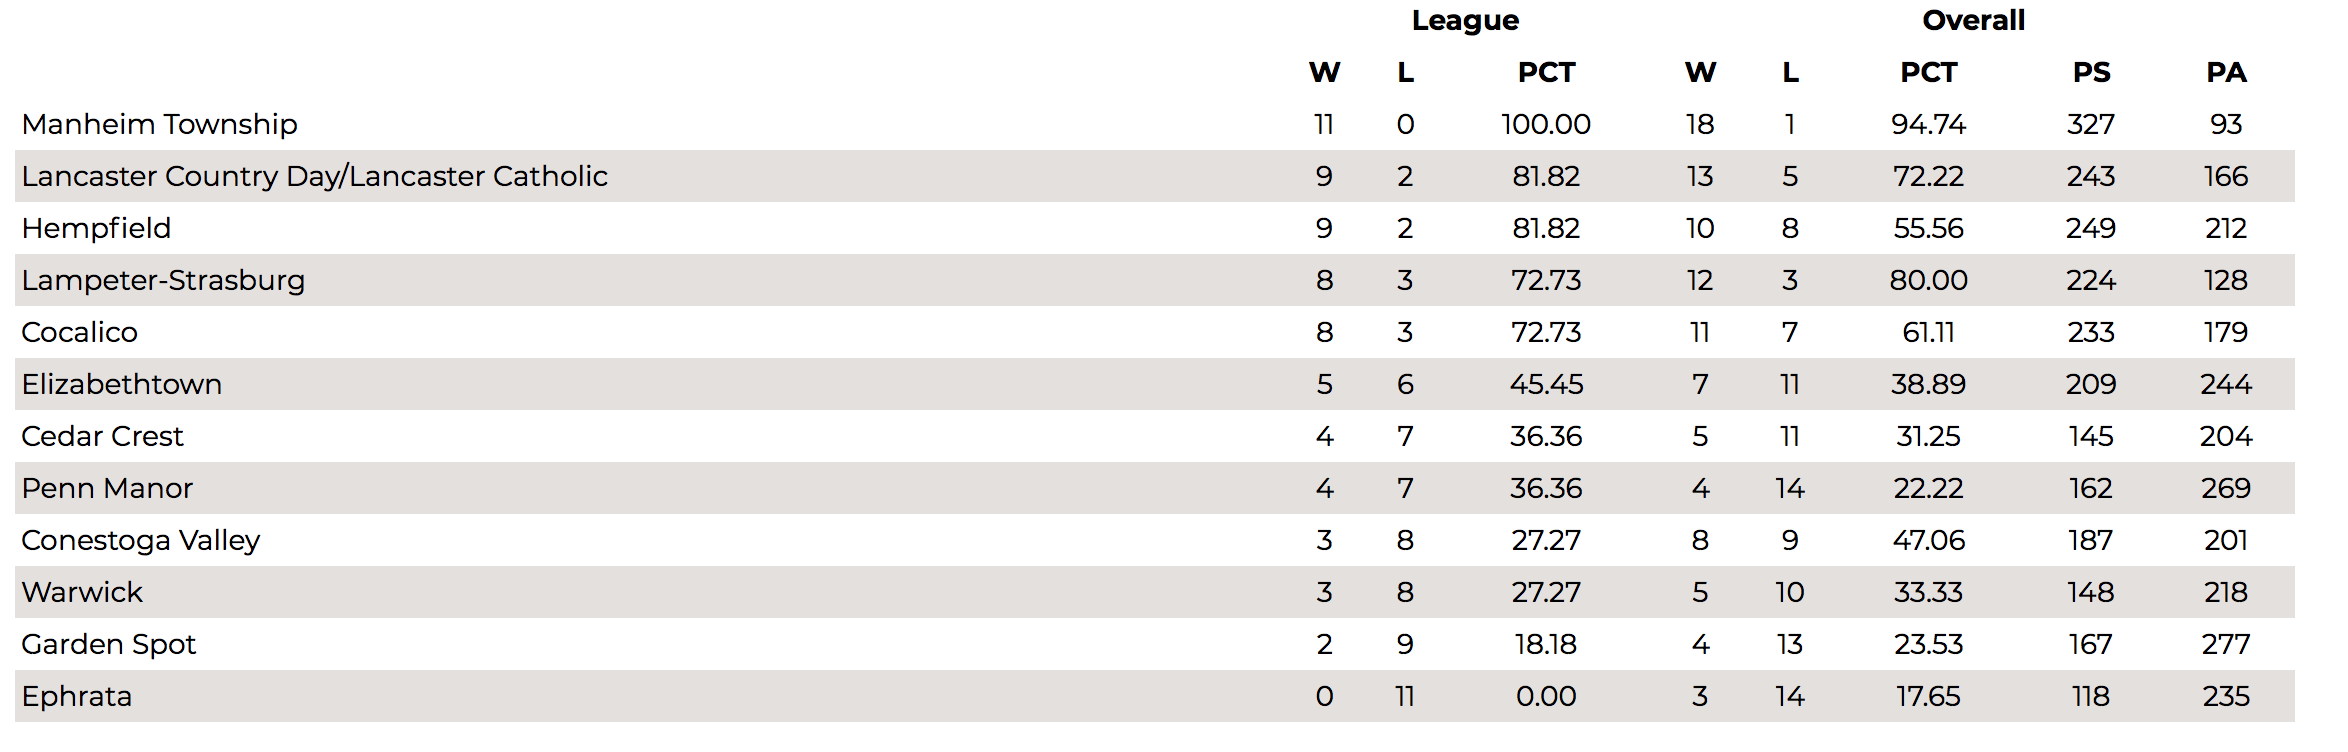Click Manheim Township's 327 points scored value
The image size is (2348, 752).
2091,124
